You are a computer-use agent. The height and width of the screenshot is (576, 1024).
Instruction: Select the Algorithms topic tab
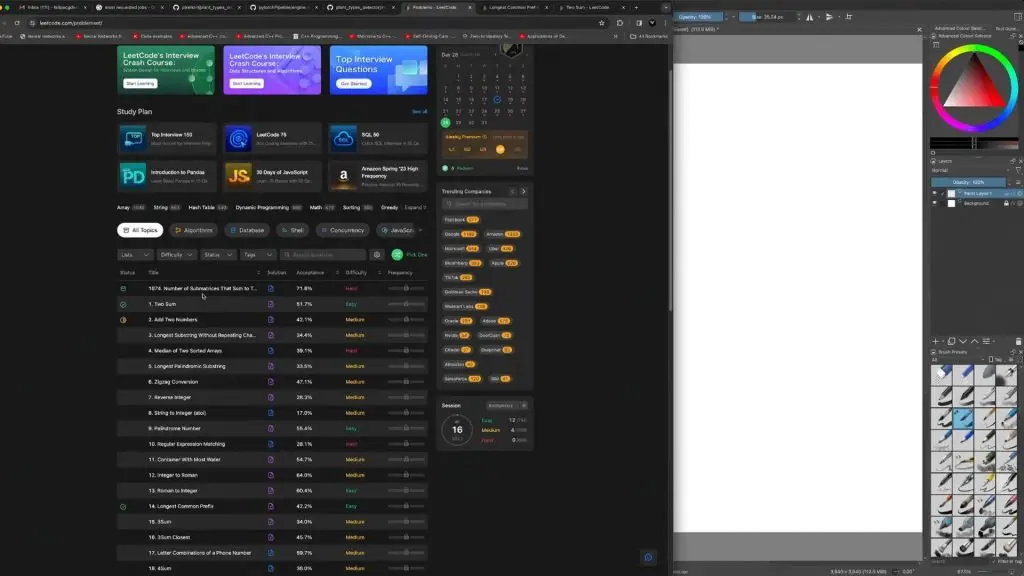point(192,230)
